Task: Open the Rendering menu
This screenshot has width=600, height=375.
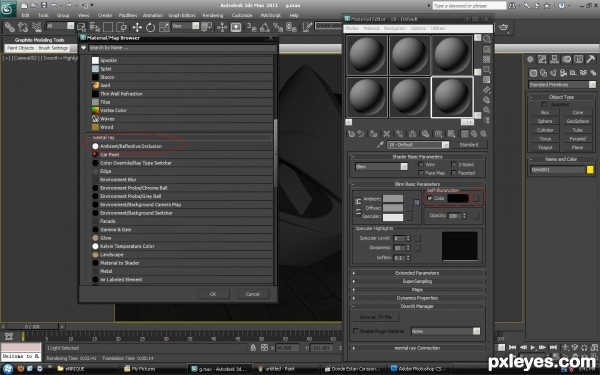Action: pos(213,15)
